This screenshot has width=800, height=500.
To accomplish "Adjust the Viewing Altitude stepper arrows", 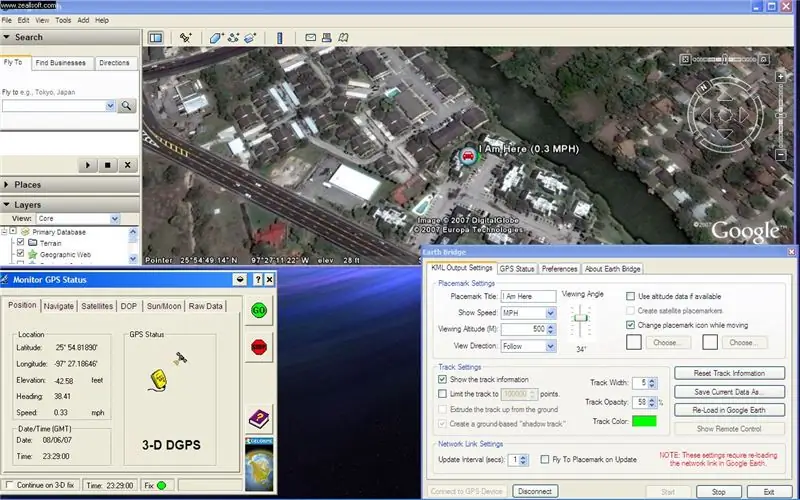I will [551, 330].
